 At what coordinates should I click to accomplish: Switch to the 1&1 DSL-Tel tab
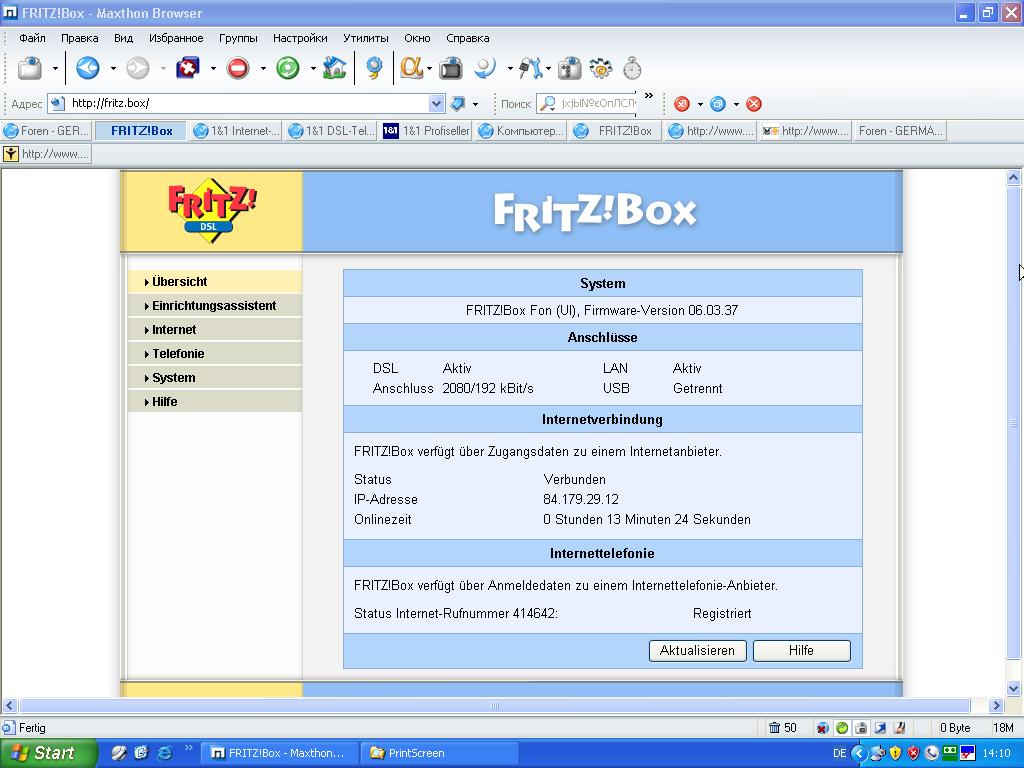331,131
